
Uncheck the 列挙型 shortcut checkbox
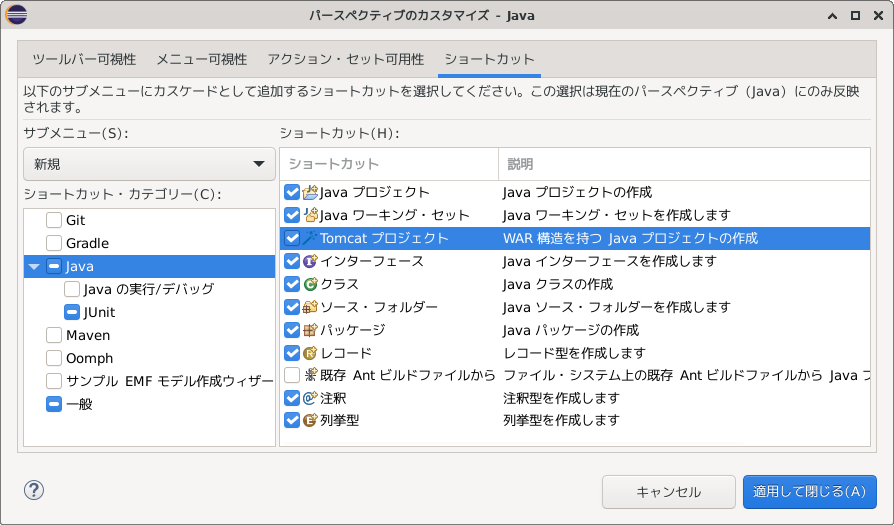[292, 420]
